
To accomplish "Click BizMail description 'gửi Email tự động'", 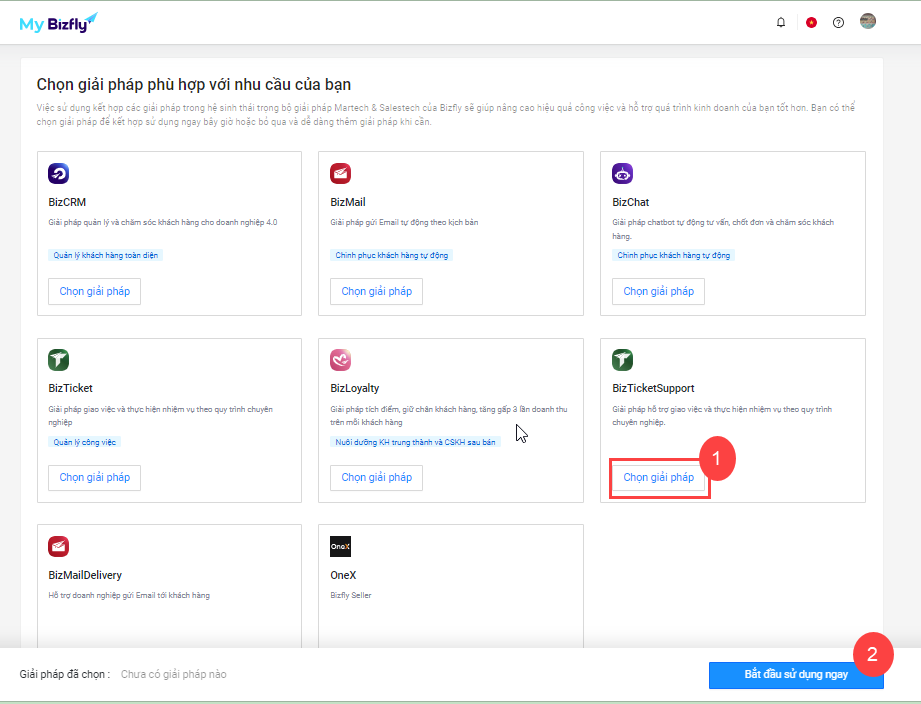I will click(404, 223).
